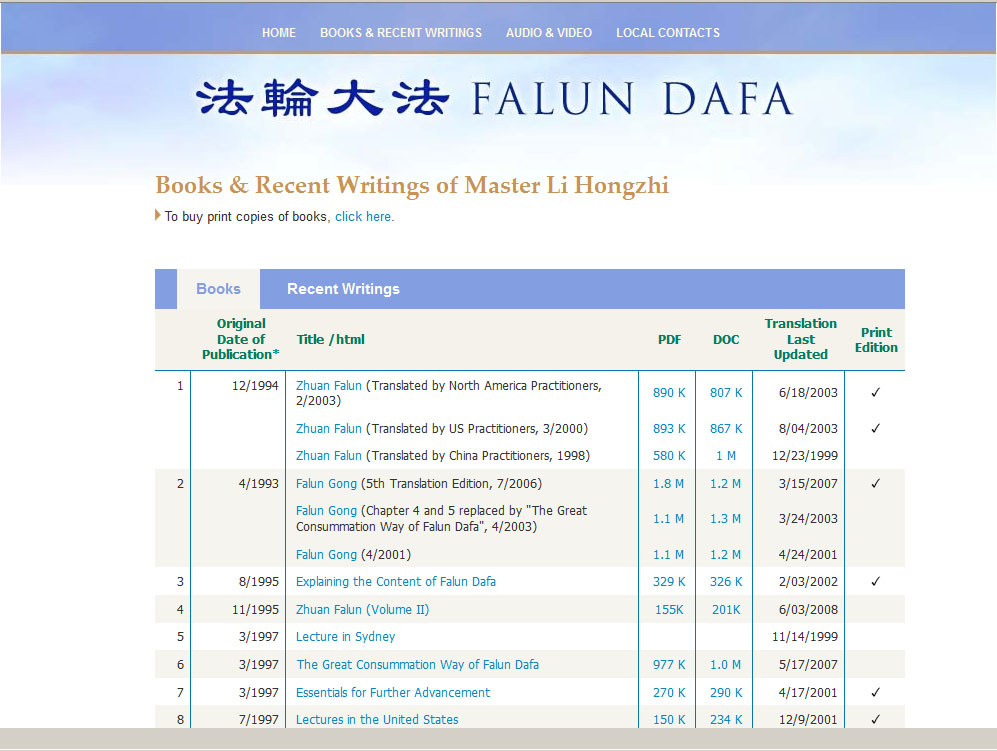Viewport: 997px width, 751px height.
Task: Download the 1.8 M PDF of Falun Gong
Action: (668, 483)
